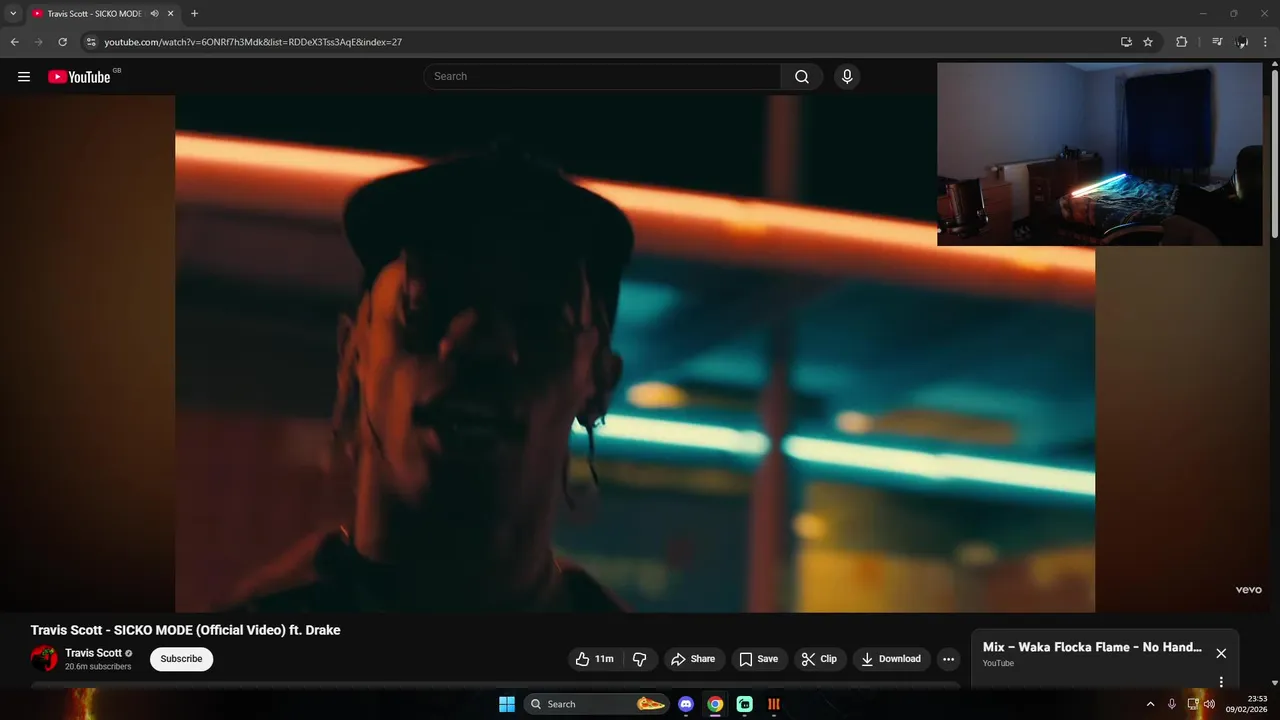
Task: Focus the YouTube search field
Action: tap(602, 77)
